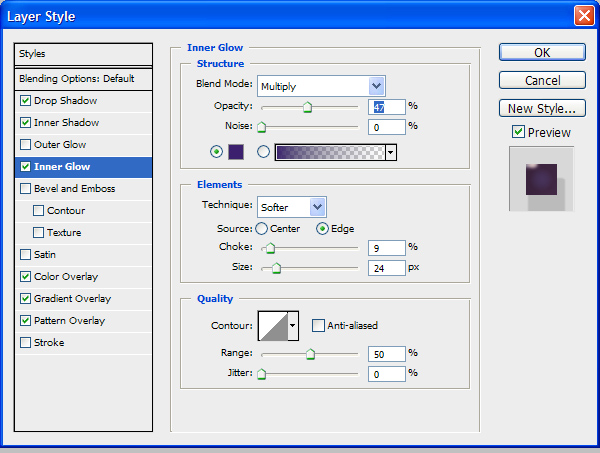This screenshot has width=600, height=453.
Task: Select the solid color radio button
Action: (x=216, y=152)
